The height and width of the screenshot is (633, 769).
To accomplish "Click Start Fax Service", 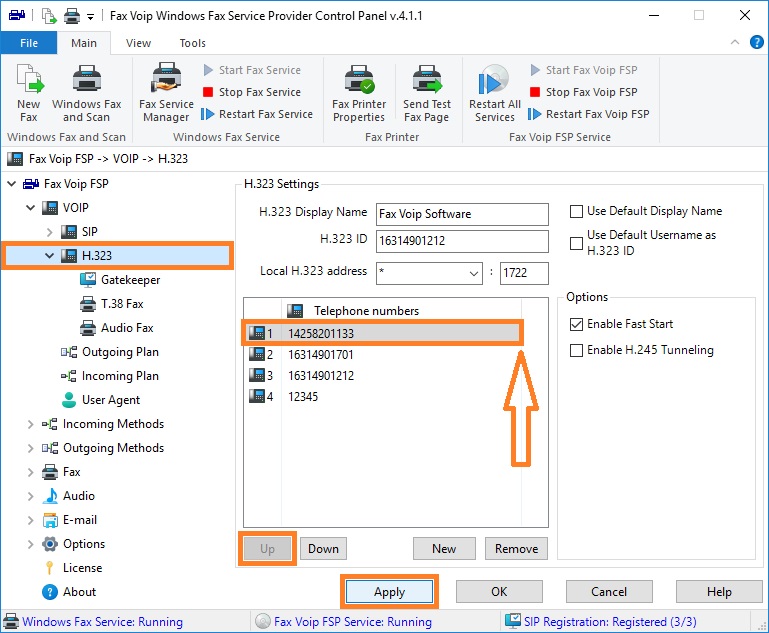I will pyautogui.click(x=252, y=70).
